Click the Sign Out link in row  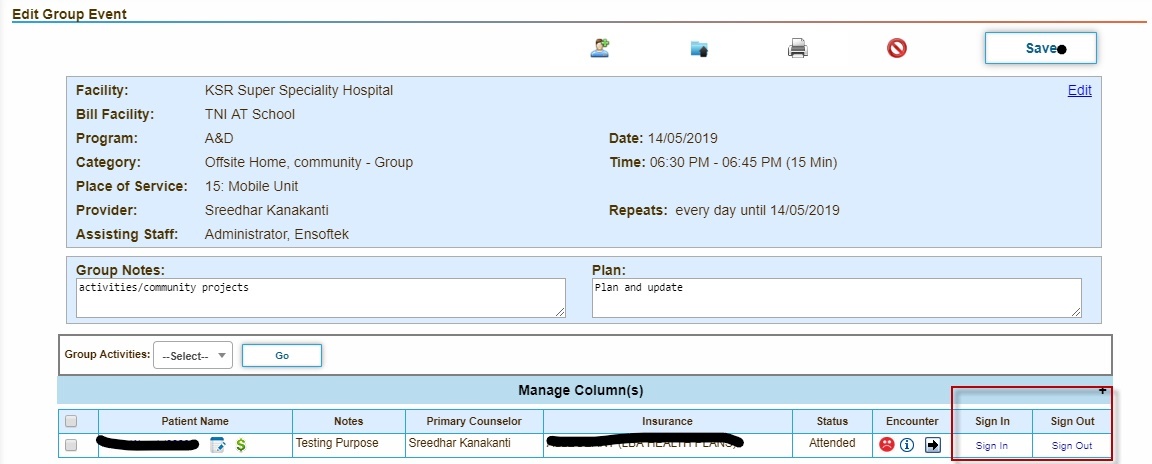(1072, 446)
